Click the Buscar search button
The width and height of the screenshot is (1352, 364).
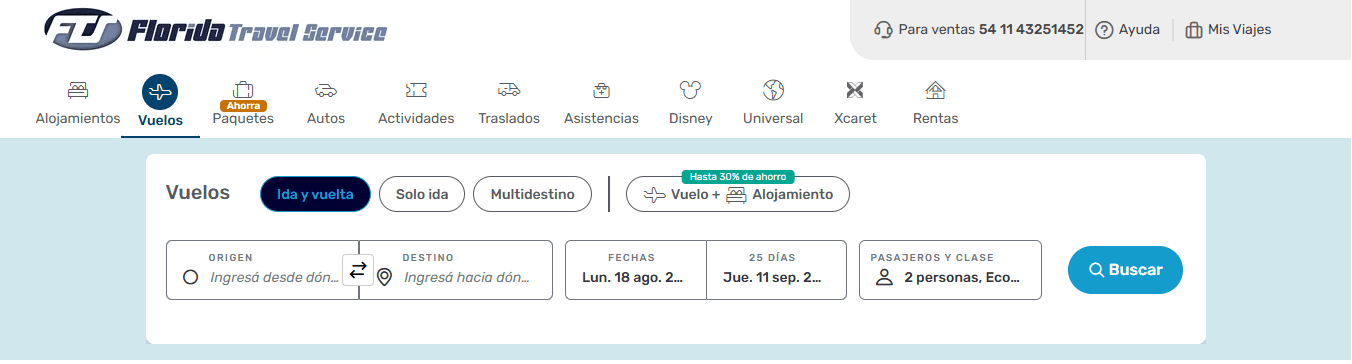[1125, 270]
